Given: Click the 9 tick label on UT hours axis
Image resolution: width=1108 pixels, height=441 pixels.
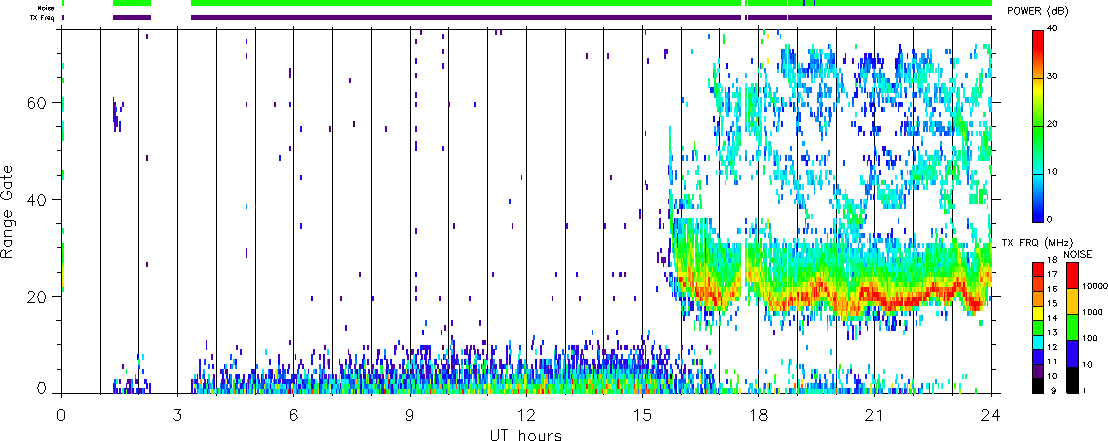Looking at the screenshot, I should pyautogui.click(x=410, y=414).
